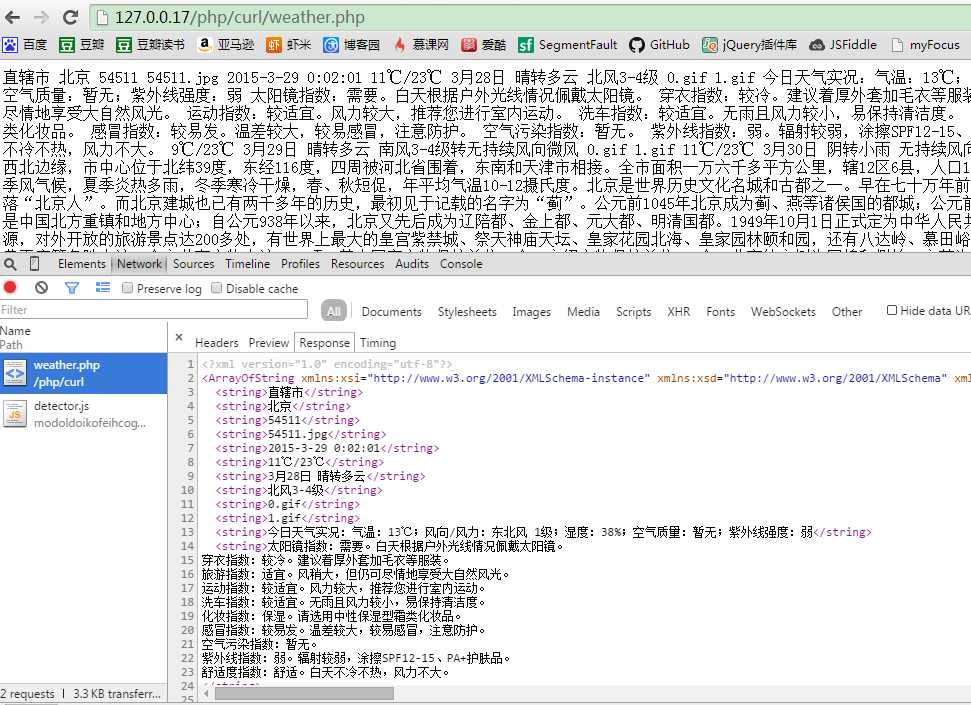This screenshot has height=705, width=971.
Task: Open the 豆瓣 bookmark
Action: (x=81, y=45)
